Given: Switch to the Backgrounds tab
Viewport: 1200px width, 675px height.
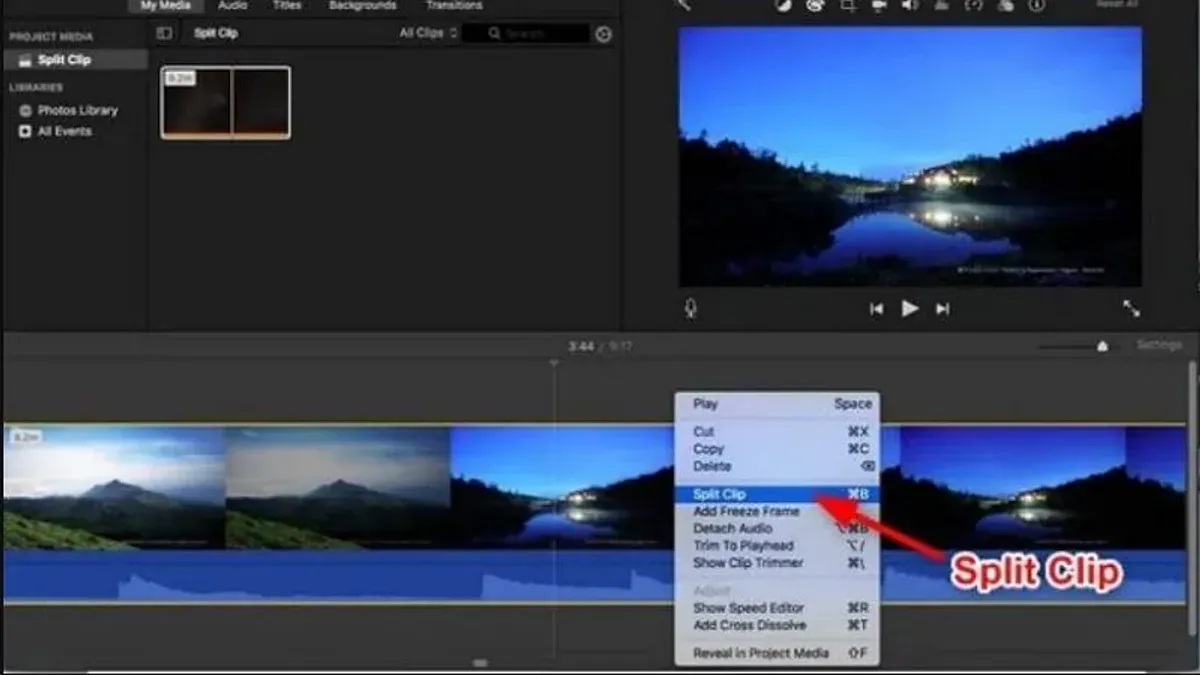Looking at the screenshot, I should (362, 5).
